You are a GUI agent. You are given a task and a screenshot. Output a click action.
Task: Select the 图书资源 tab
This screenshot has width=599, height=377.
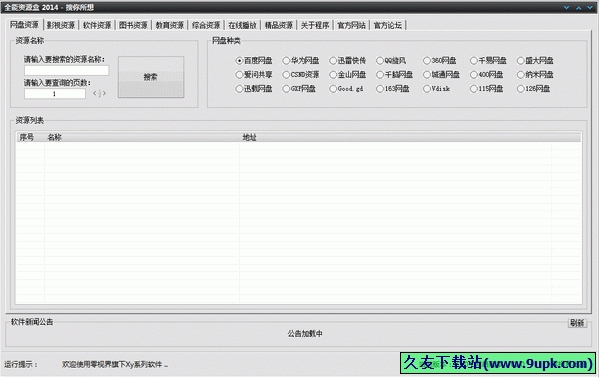133,25
